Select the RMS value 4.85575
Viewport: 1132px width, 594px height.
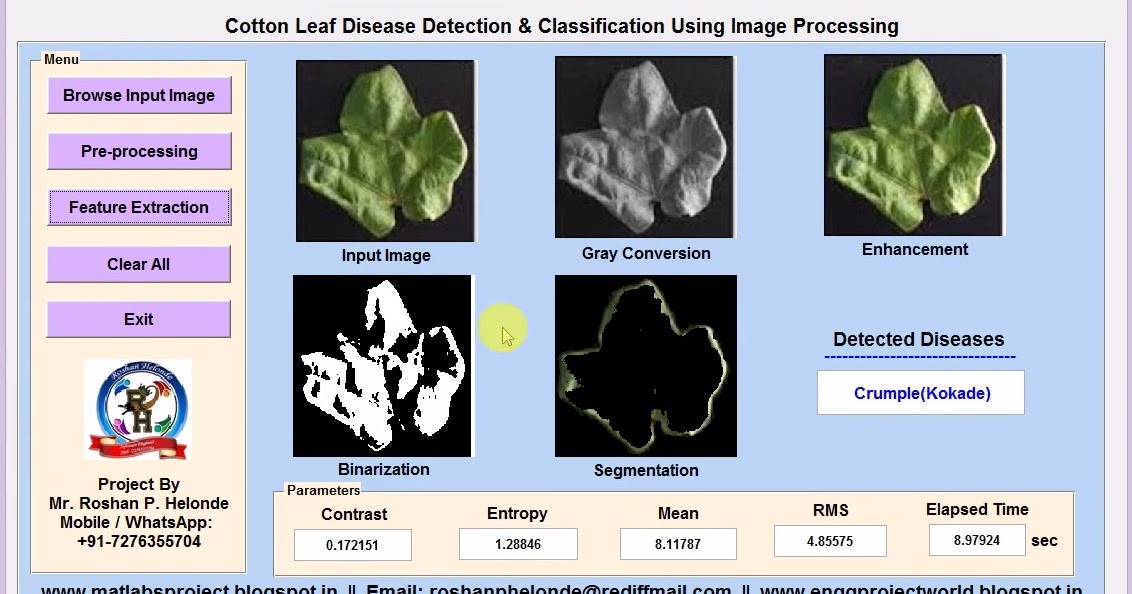[830, 540]
